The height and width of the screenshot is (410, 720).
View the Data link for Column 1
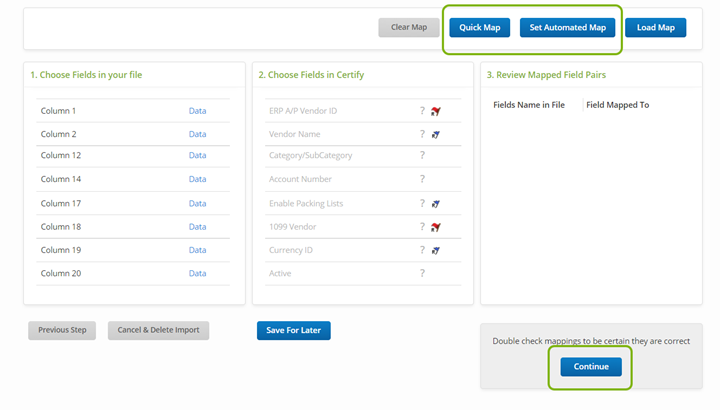pyautogui.click(x=197, y=111)
